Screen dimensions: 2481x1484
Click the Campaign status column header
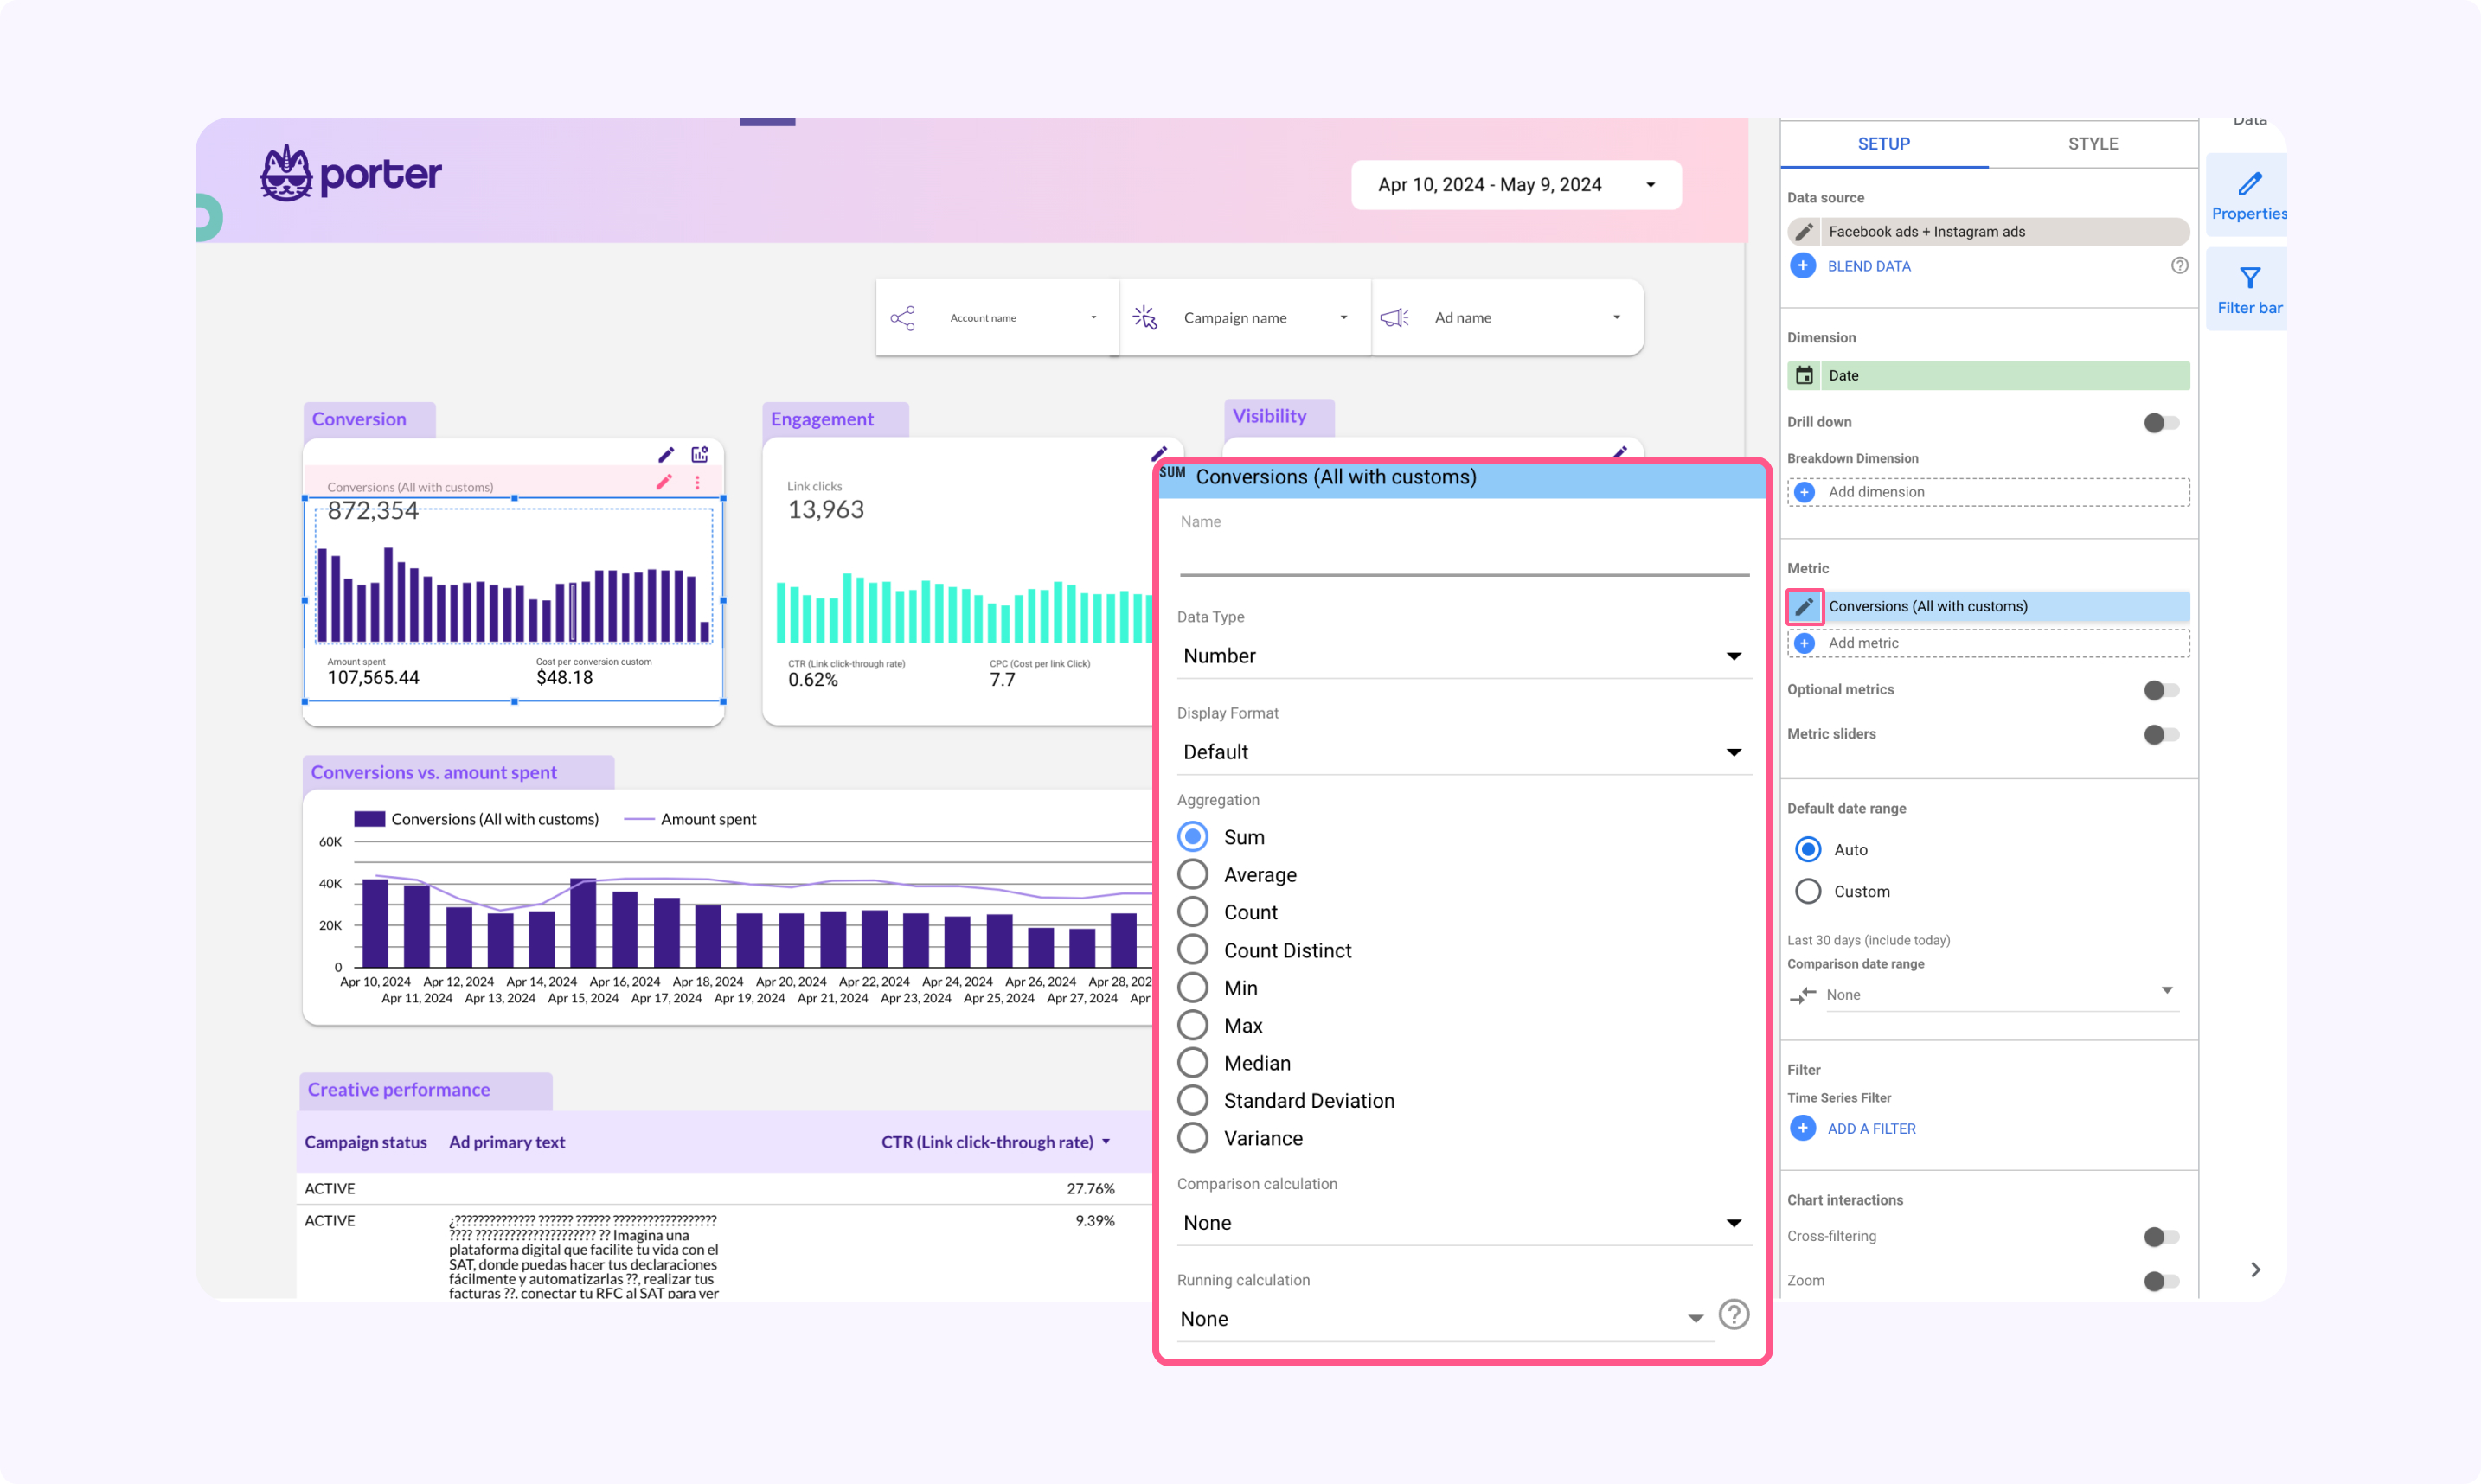365,1142
